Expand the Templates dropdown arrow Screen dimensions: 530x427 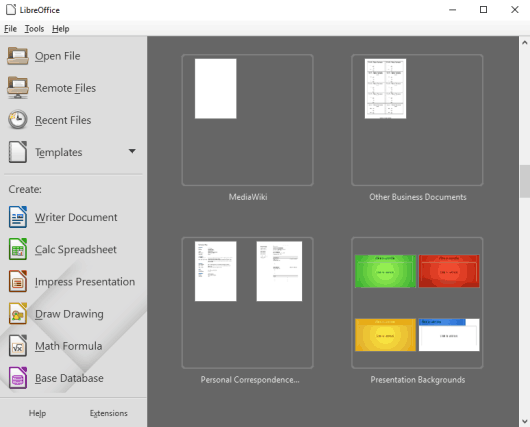point(132,151)
